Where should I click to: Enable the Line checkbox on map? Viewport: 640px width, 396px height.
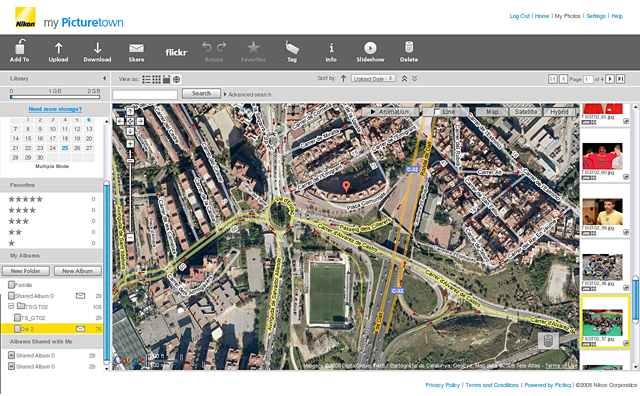[x=437, y=112]
